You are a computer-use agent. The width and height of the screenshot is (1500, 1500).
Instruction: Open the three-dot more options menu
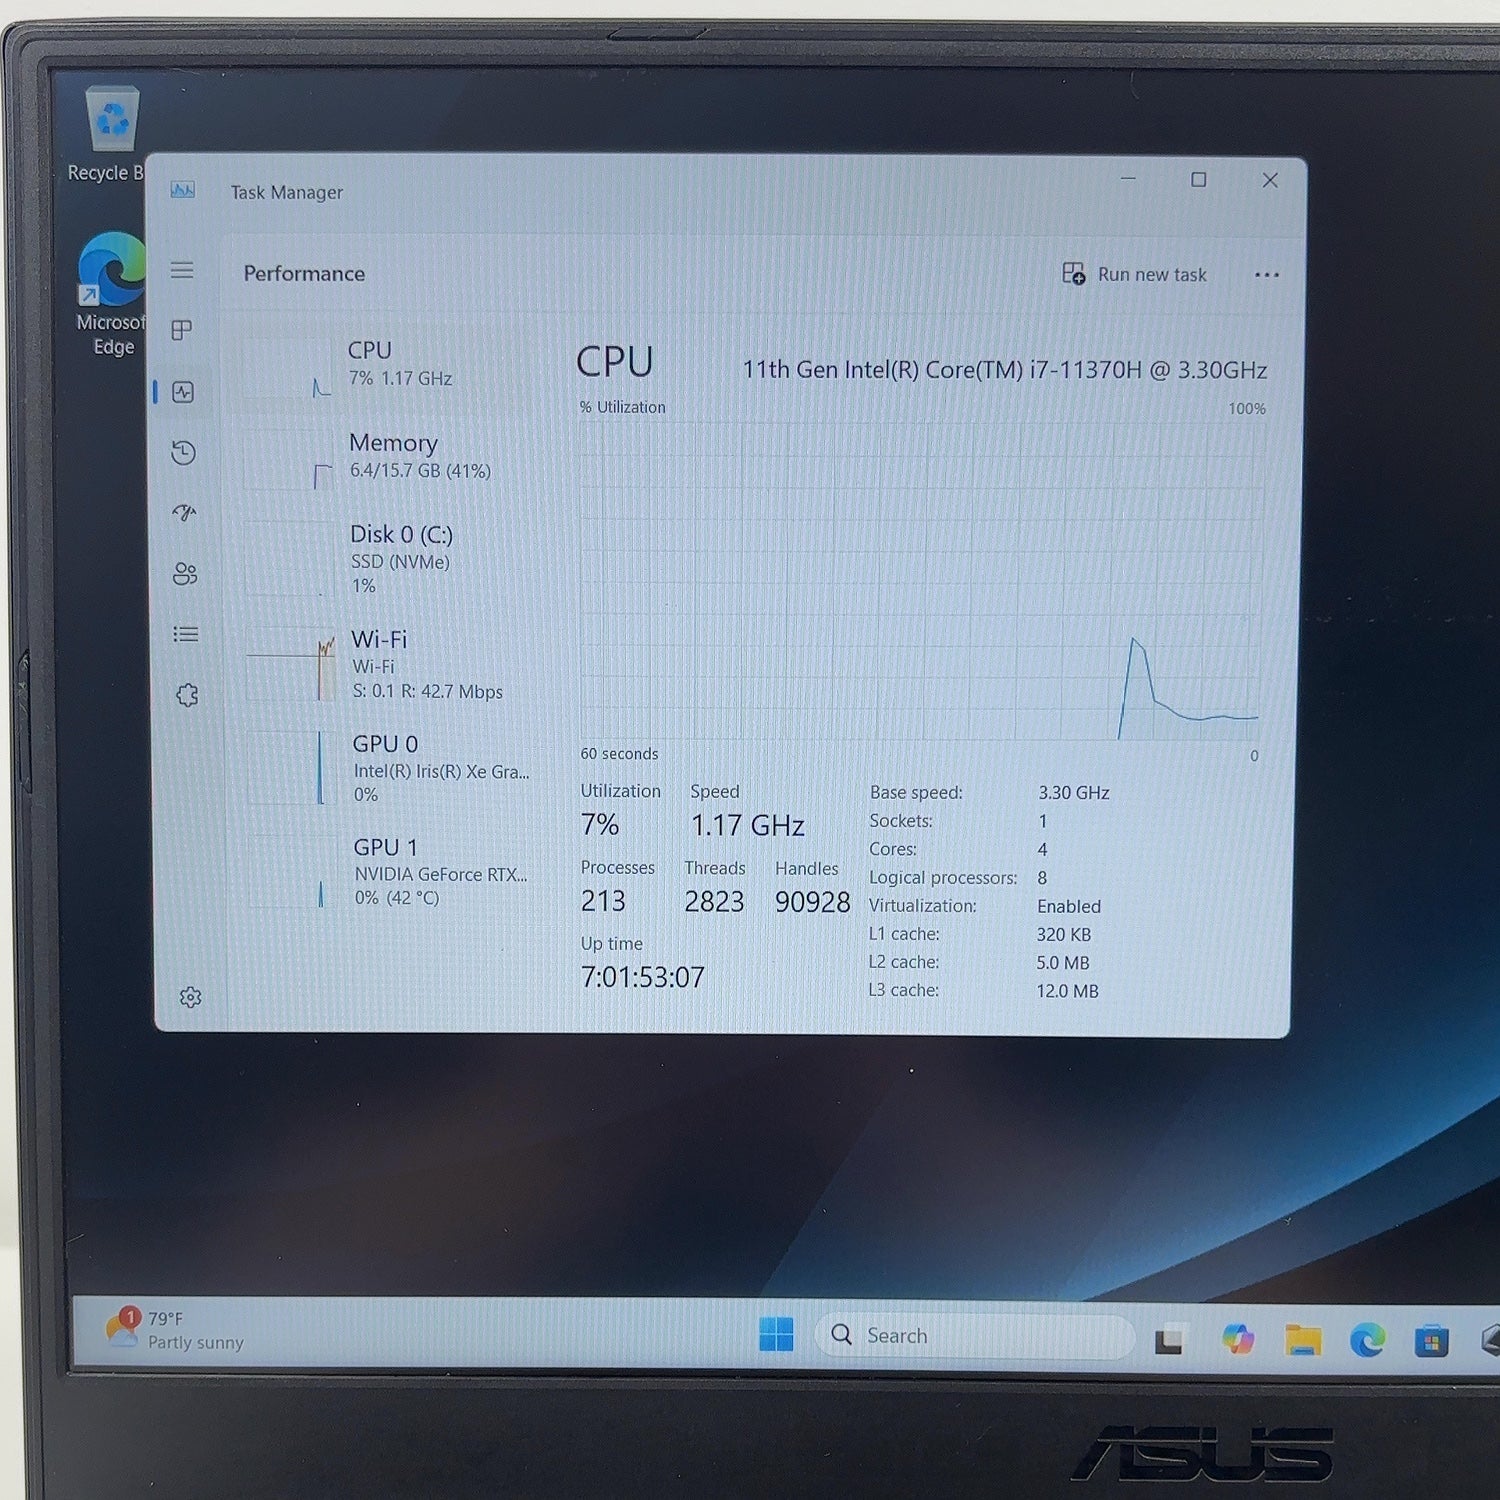point(1266,275)
